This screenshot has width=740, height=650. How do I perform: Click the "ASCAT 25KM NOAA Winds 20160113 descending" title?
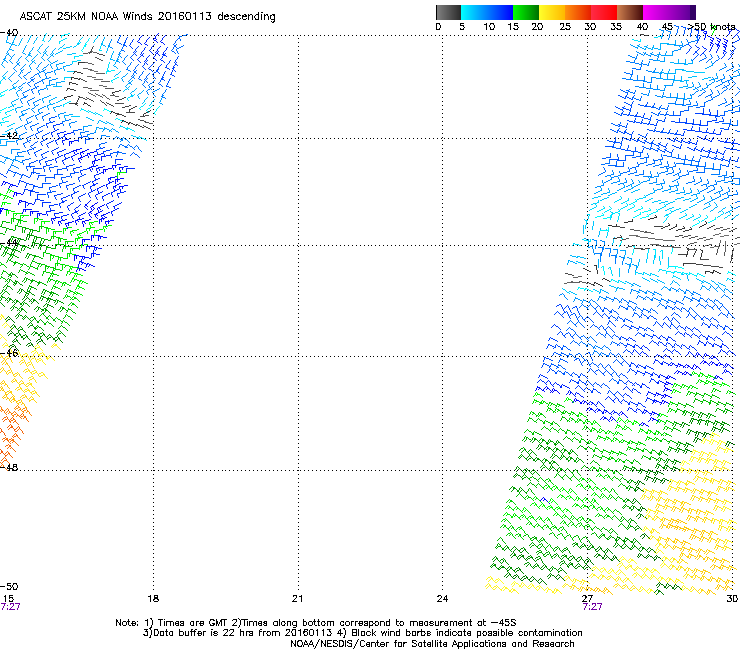(x=147, y=17)
